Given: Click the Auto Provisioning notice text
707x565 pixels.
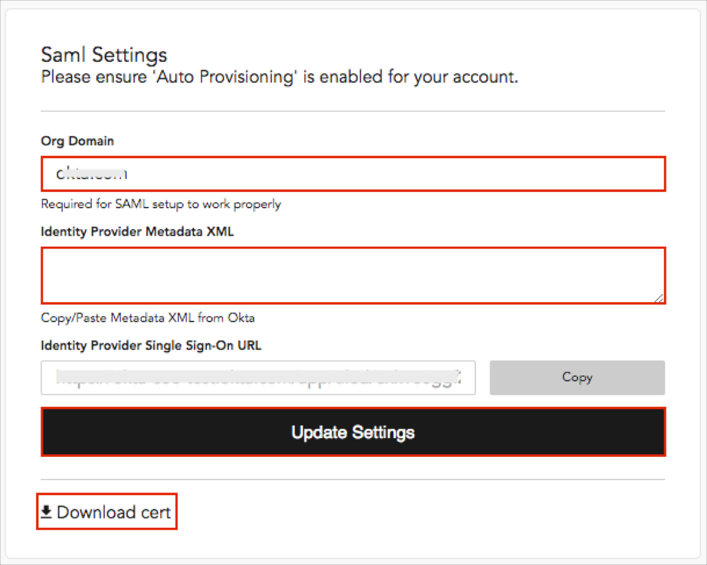Looking at the screenshot, I should pos(279,76).
